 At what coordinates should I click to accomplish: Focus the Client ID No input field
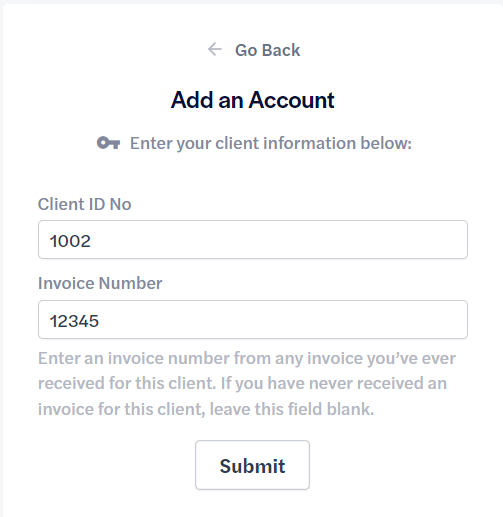coord(253,239)
